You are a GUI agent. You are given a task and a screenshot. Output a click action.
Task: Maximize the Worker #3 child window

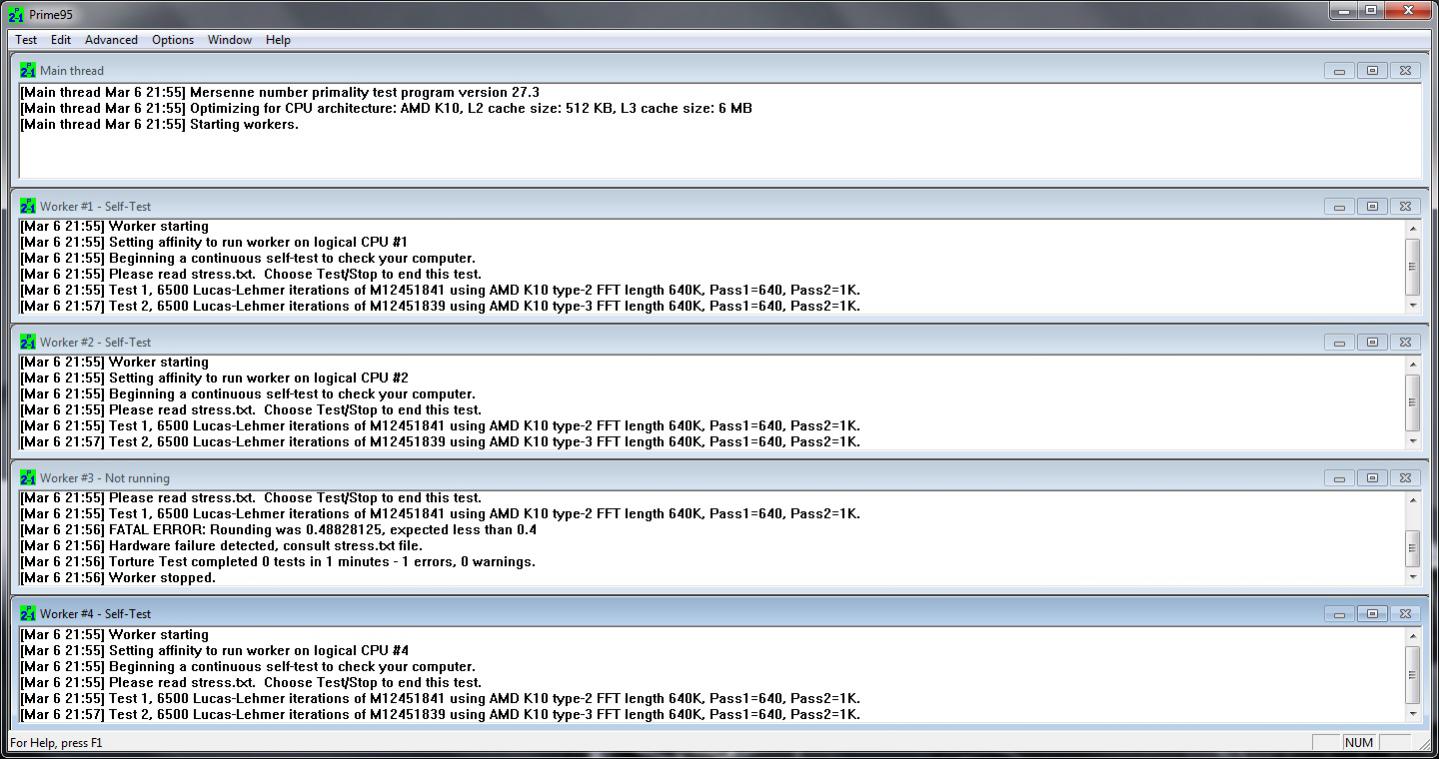[x=1372, y=479]
